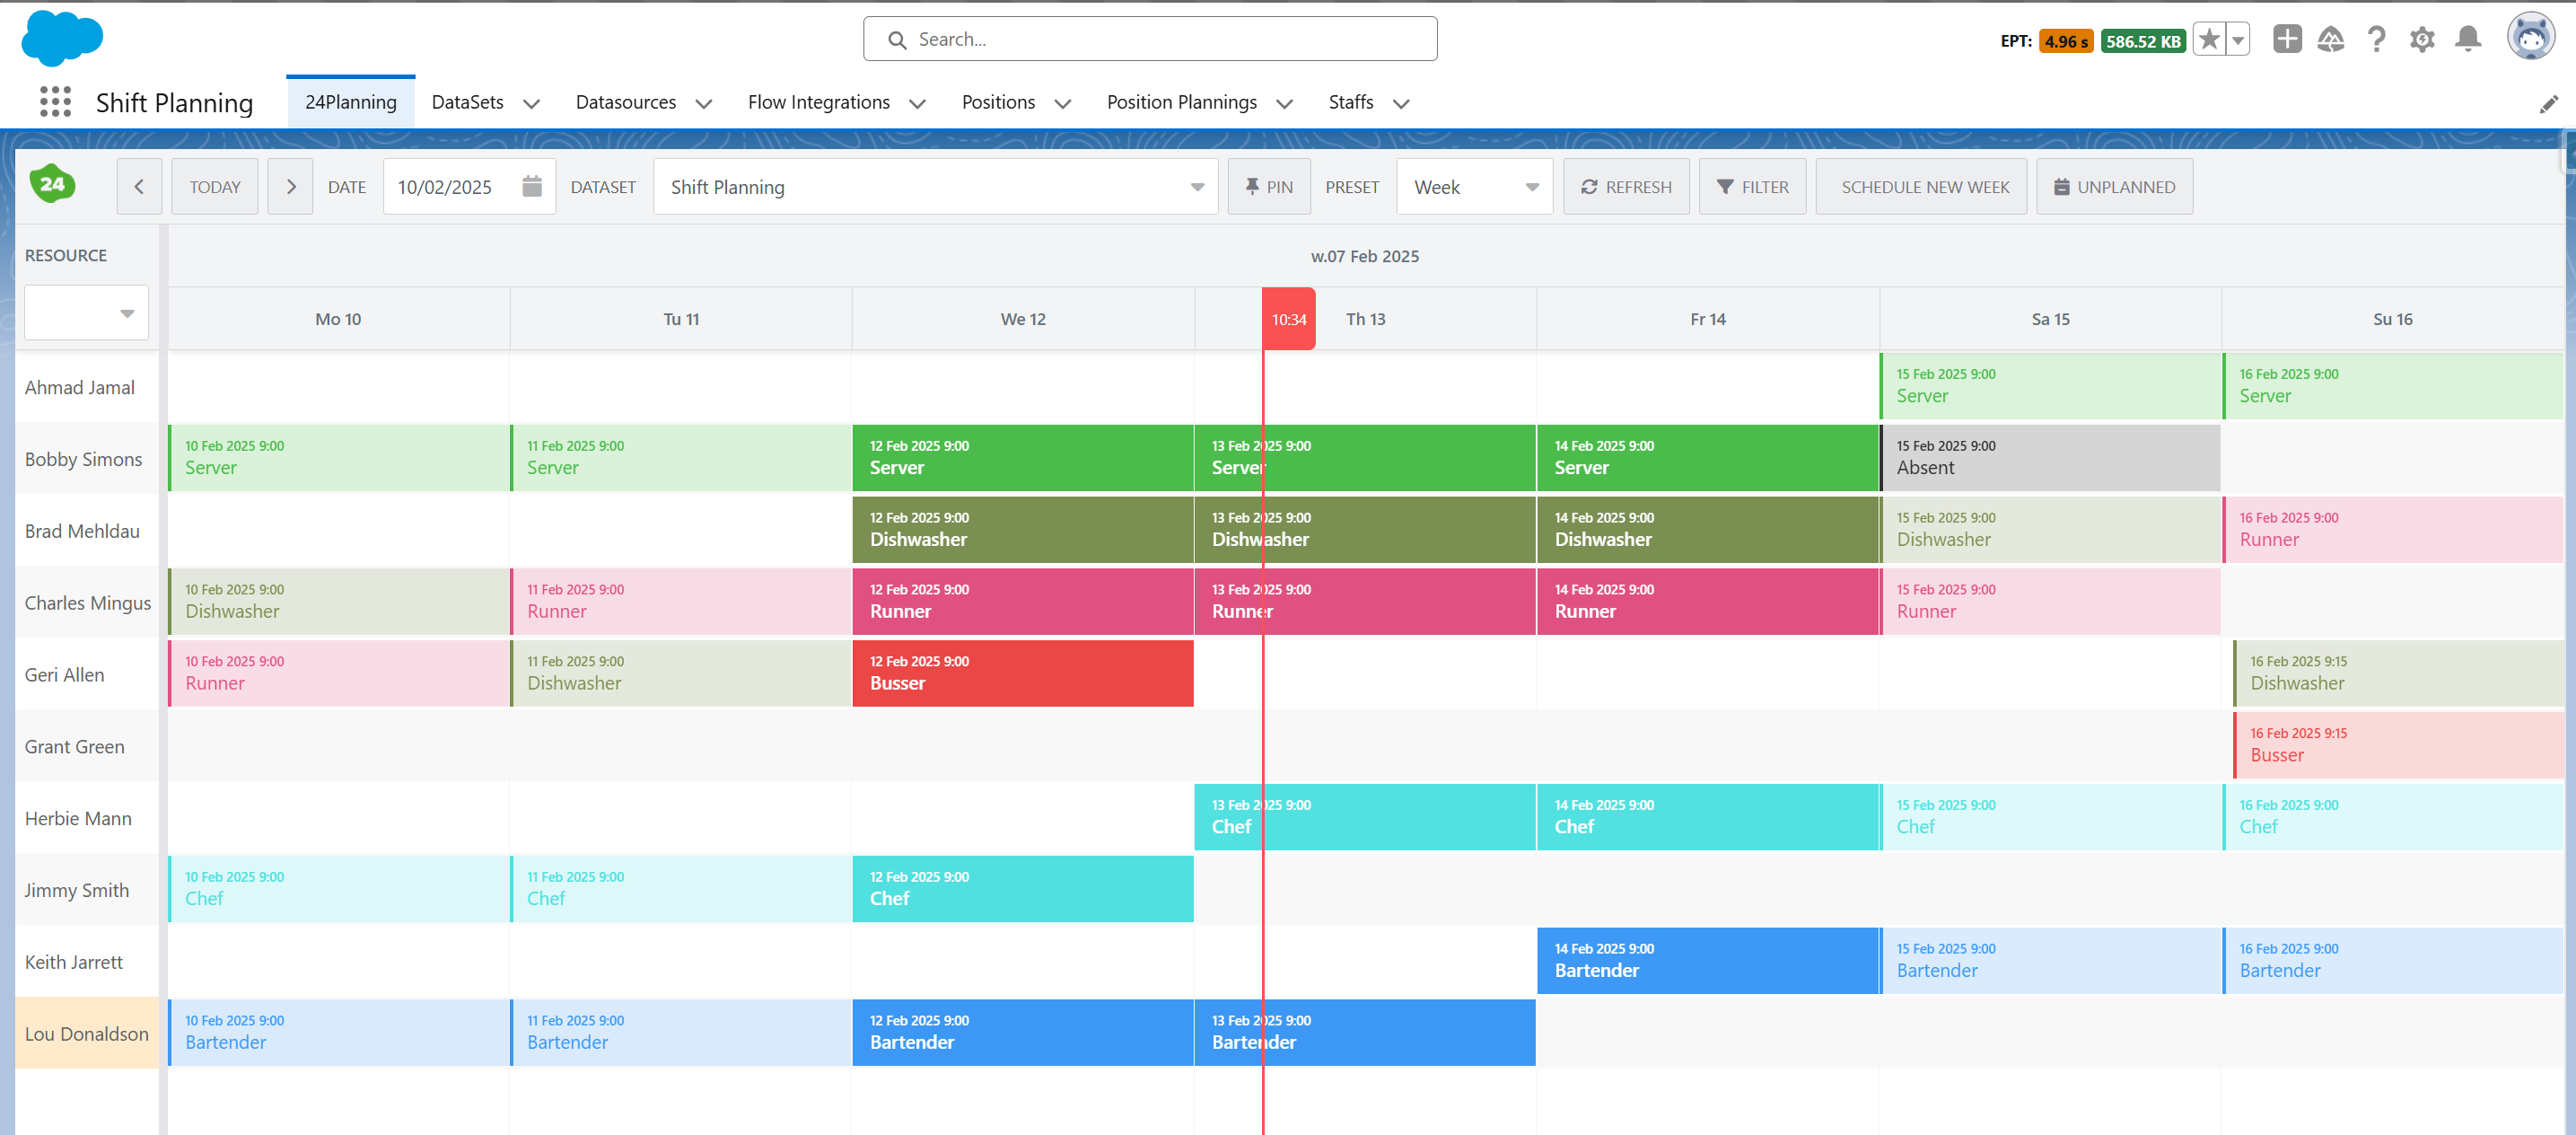Click the favorites star icon
Viewport: 2576px width, 1135px height.
tap(2209, 40)
